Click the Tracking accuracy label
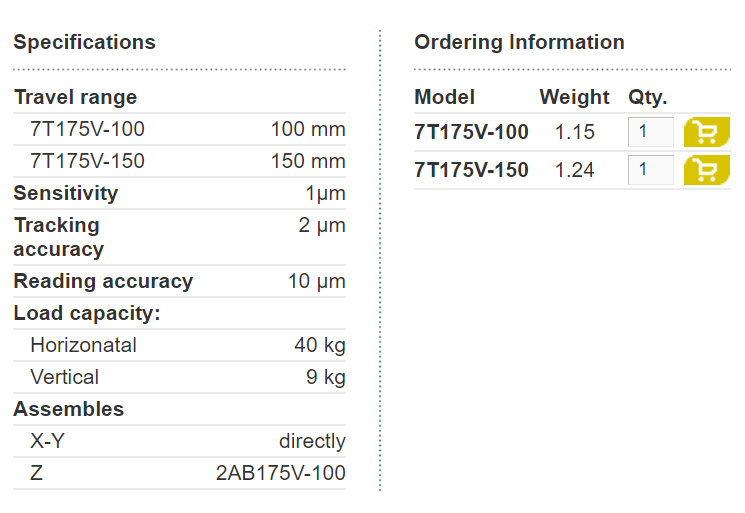 (x=58, y=237)
